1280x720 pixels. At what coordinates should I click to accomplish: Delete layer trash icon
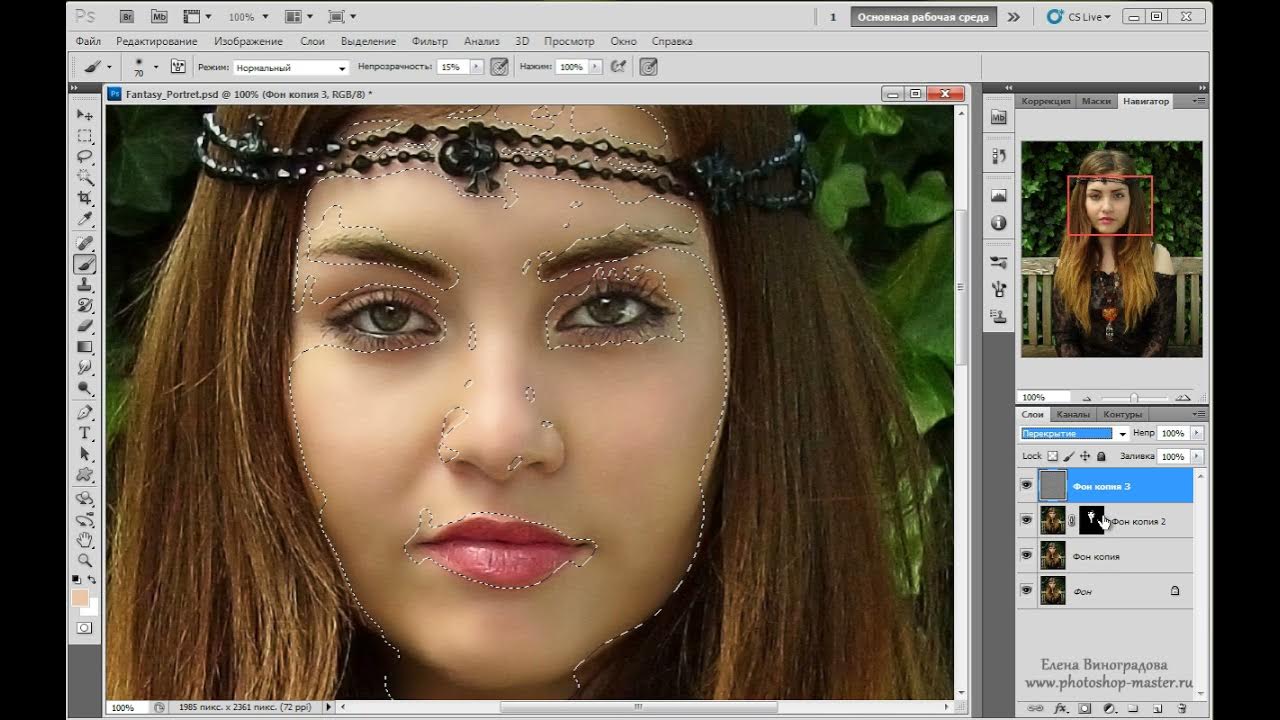pos(1181,708)
